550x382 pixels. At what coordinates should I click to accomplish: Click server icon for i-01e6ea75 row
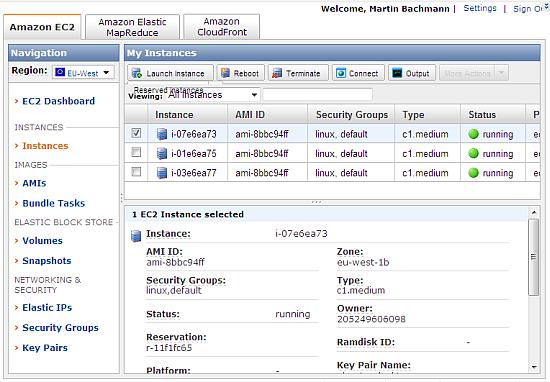coord(161,153)
